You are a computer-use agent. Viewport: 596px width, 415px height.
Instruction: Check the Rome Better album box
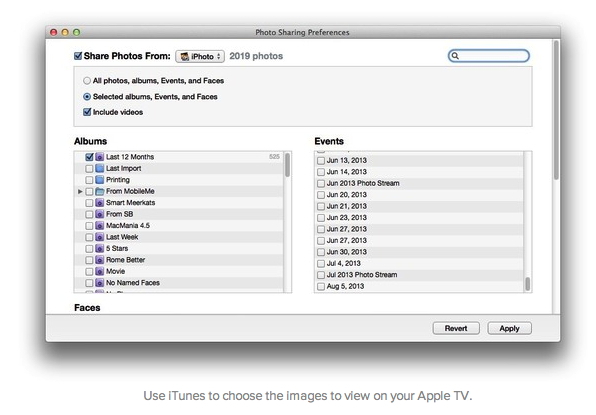click(x=89, y=260)
